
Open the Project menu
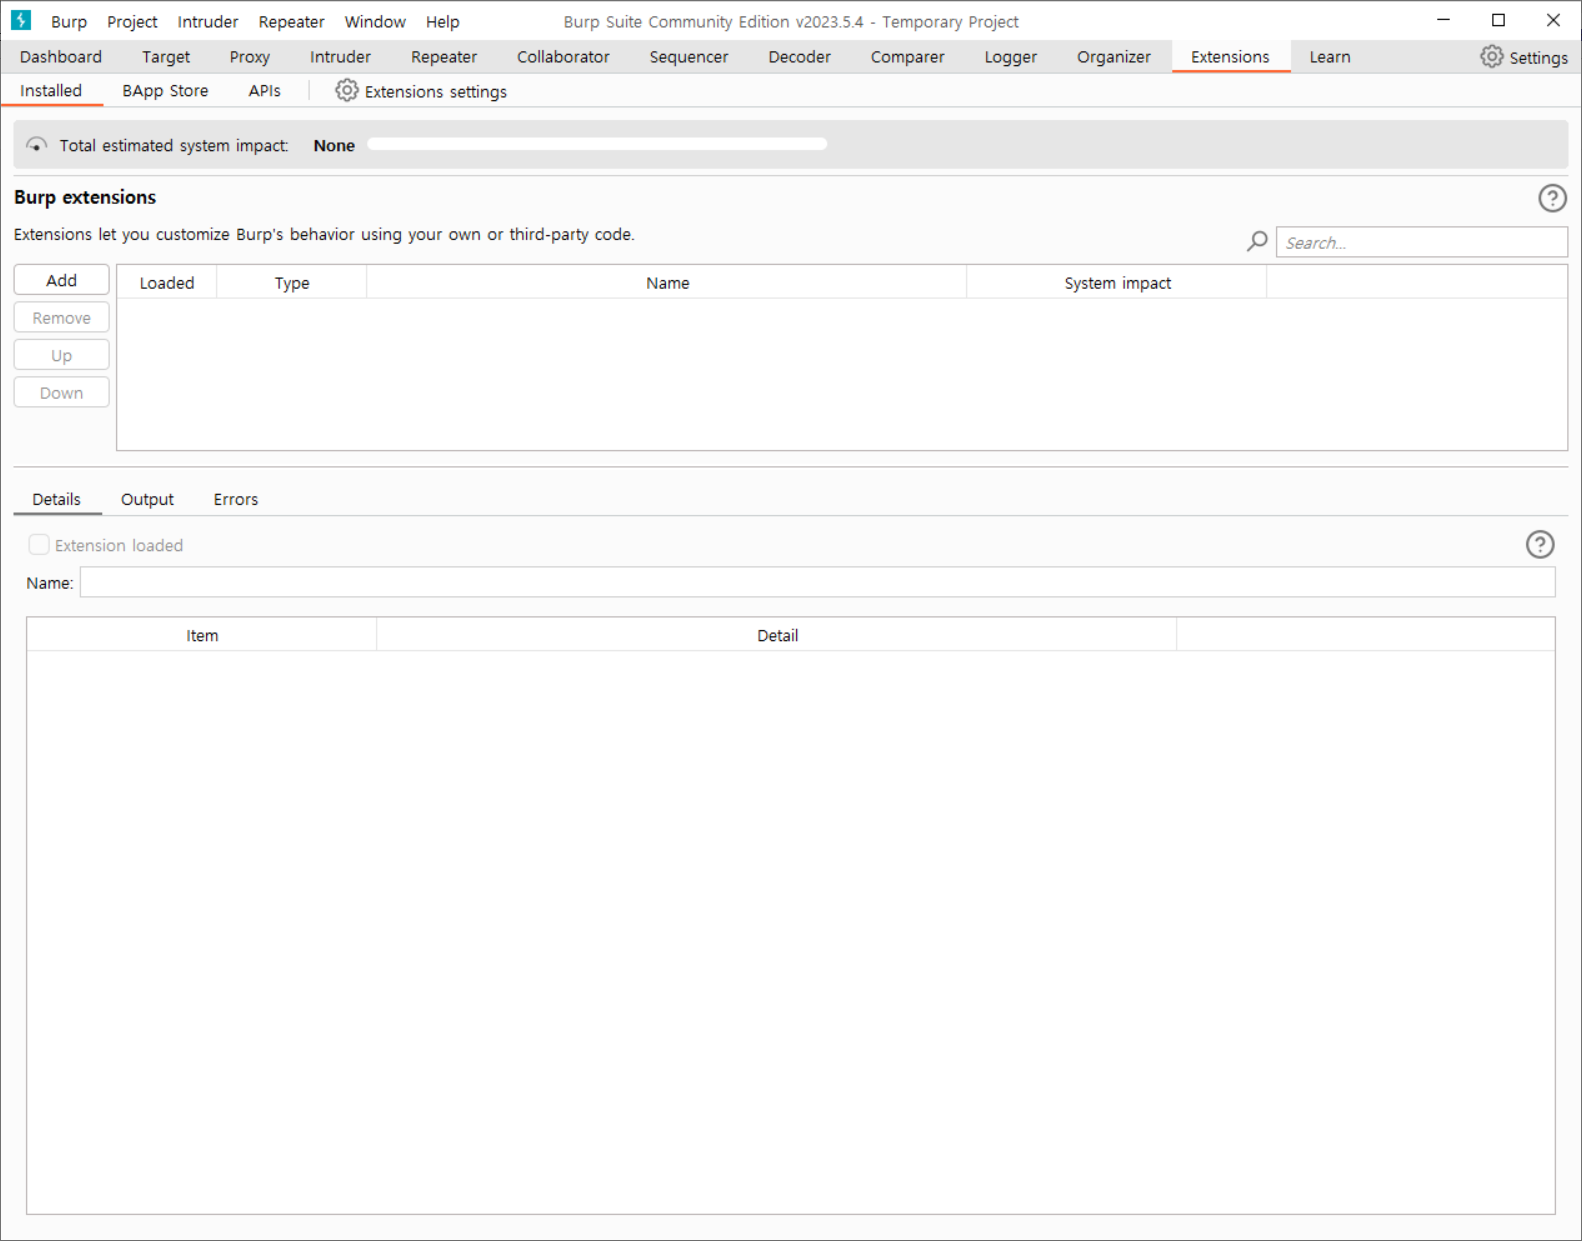[132, 21]
